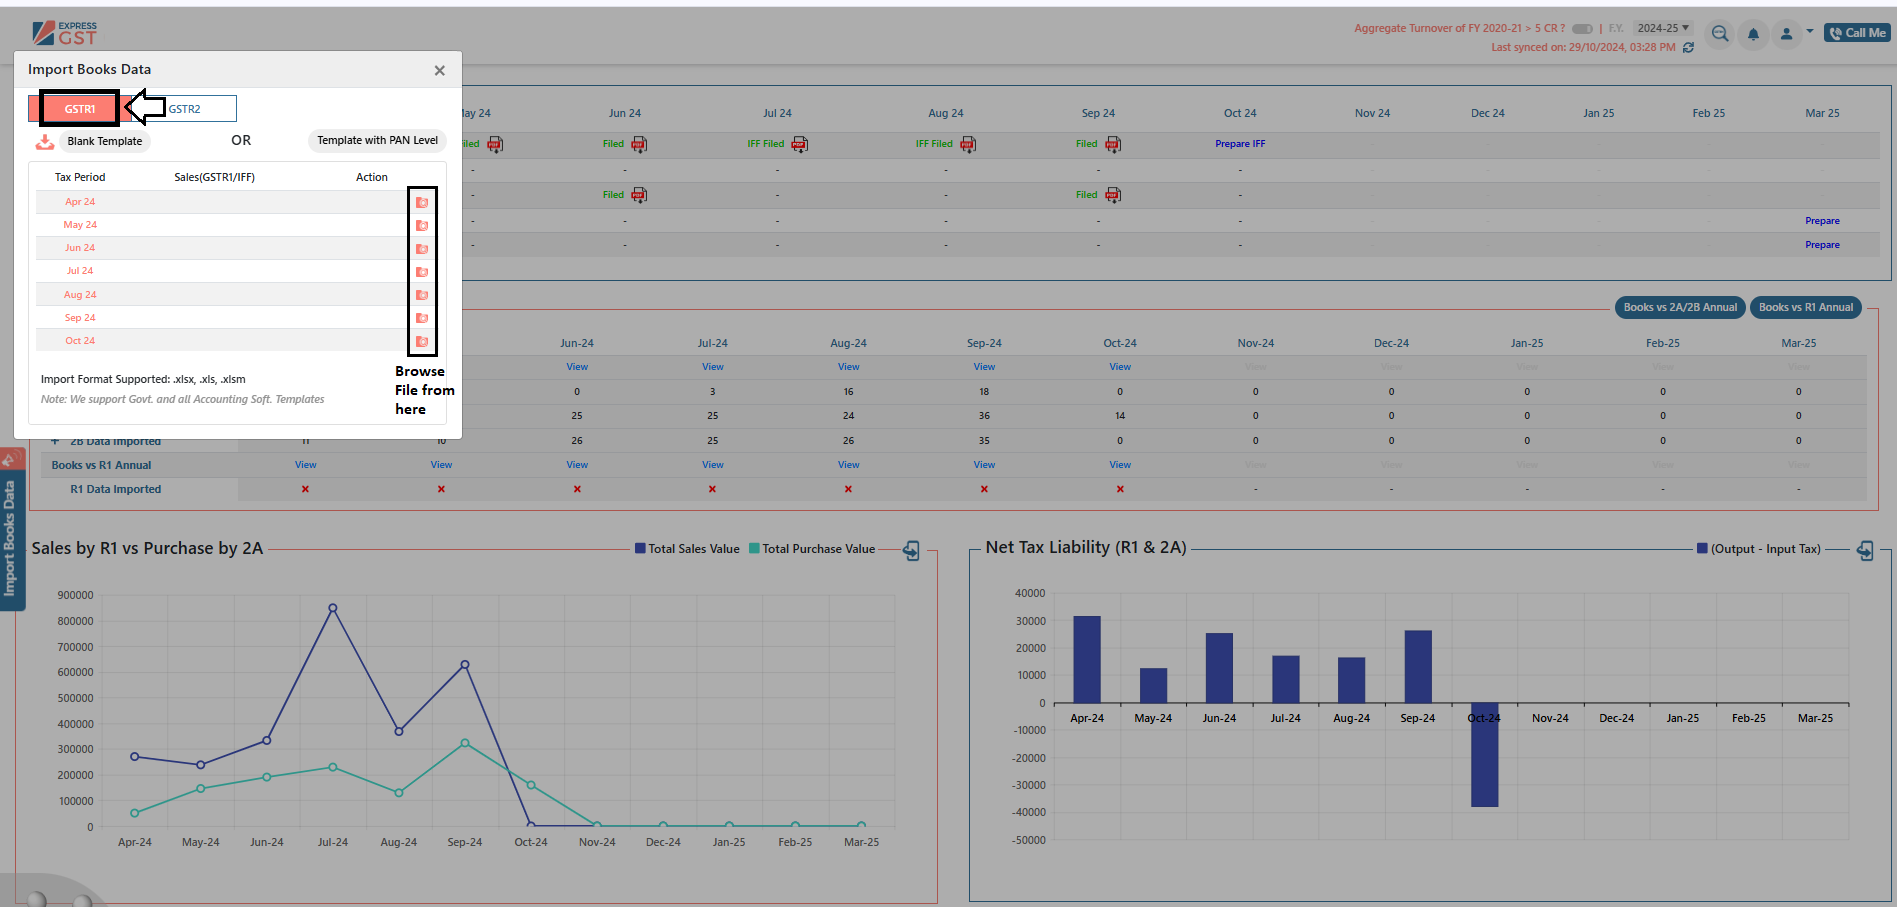Download the Blank Template
Viewport: 1897px width, 907px height.
pos(105,141)
